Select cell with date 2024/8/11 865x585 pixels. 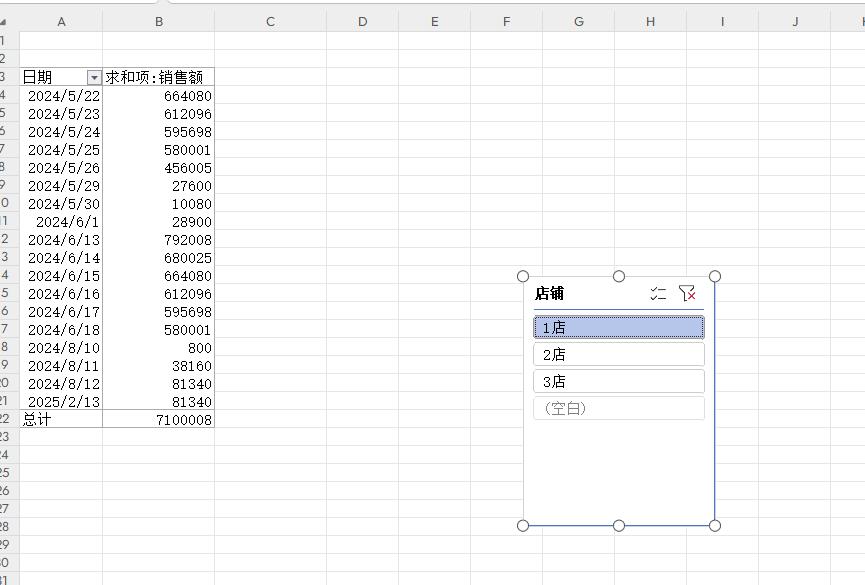(61, 366)
